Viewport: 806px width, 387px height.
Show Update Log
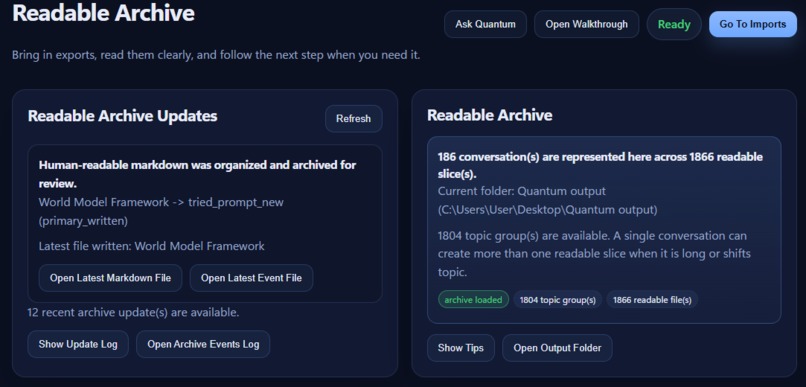(78, 344)
